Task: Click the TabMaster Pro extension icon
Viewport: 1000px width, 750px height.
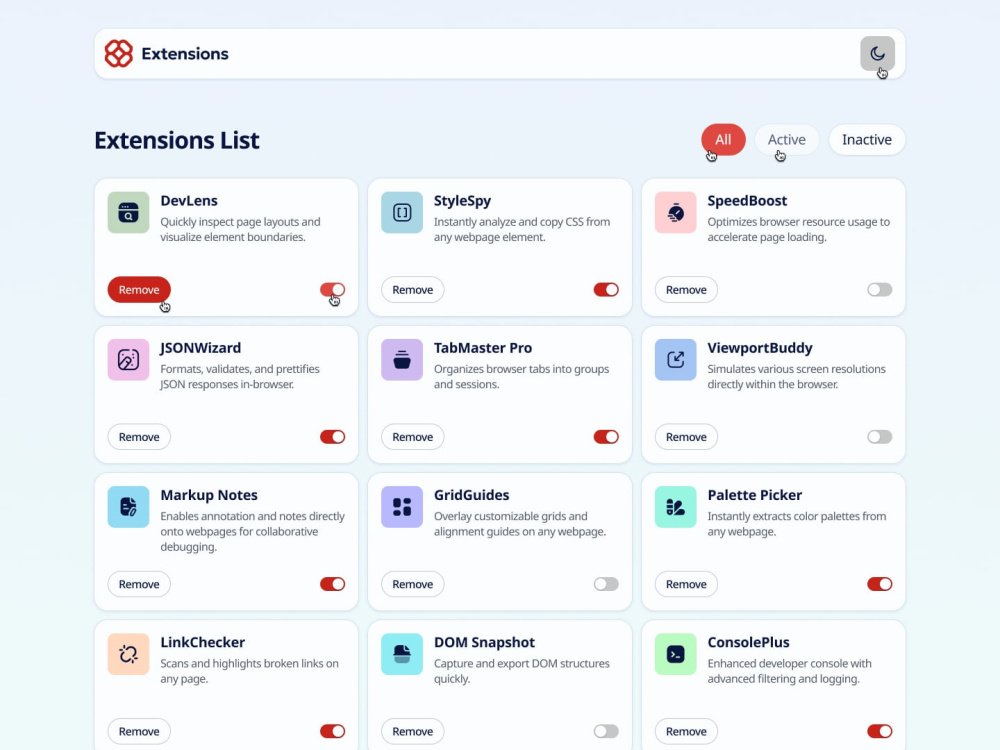Action: 402,360
